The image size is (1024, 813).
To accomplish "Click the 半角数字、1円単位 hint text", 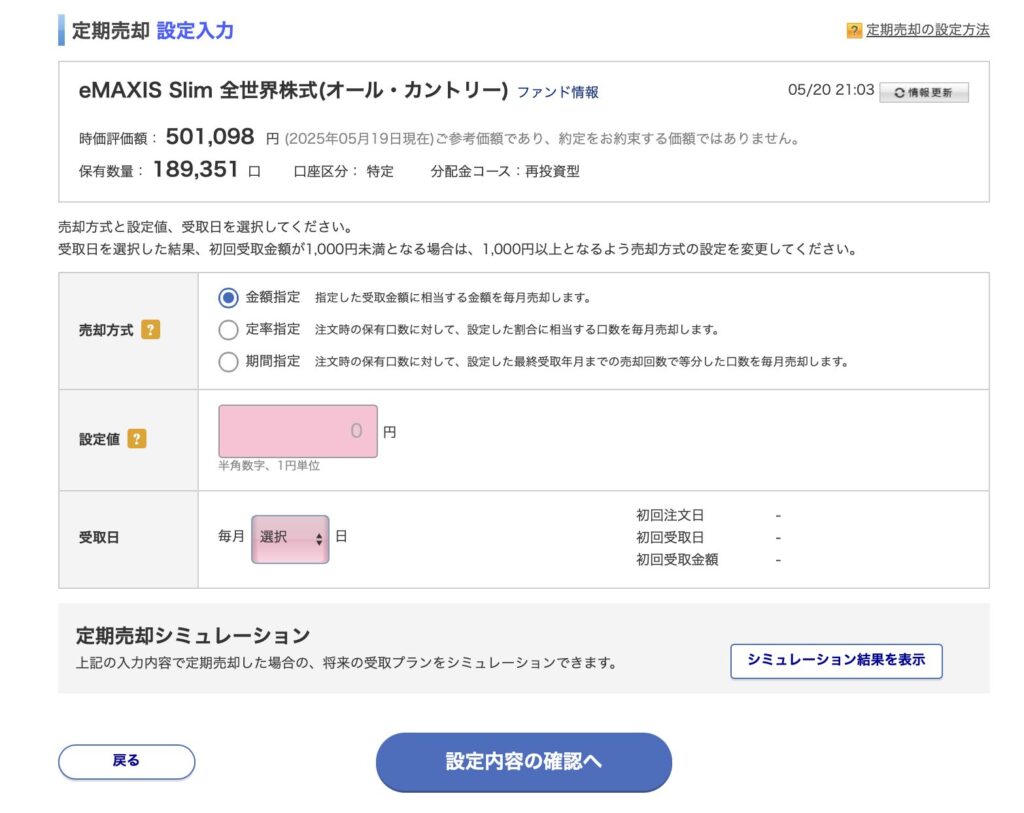I will [269, 466].
